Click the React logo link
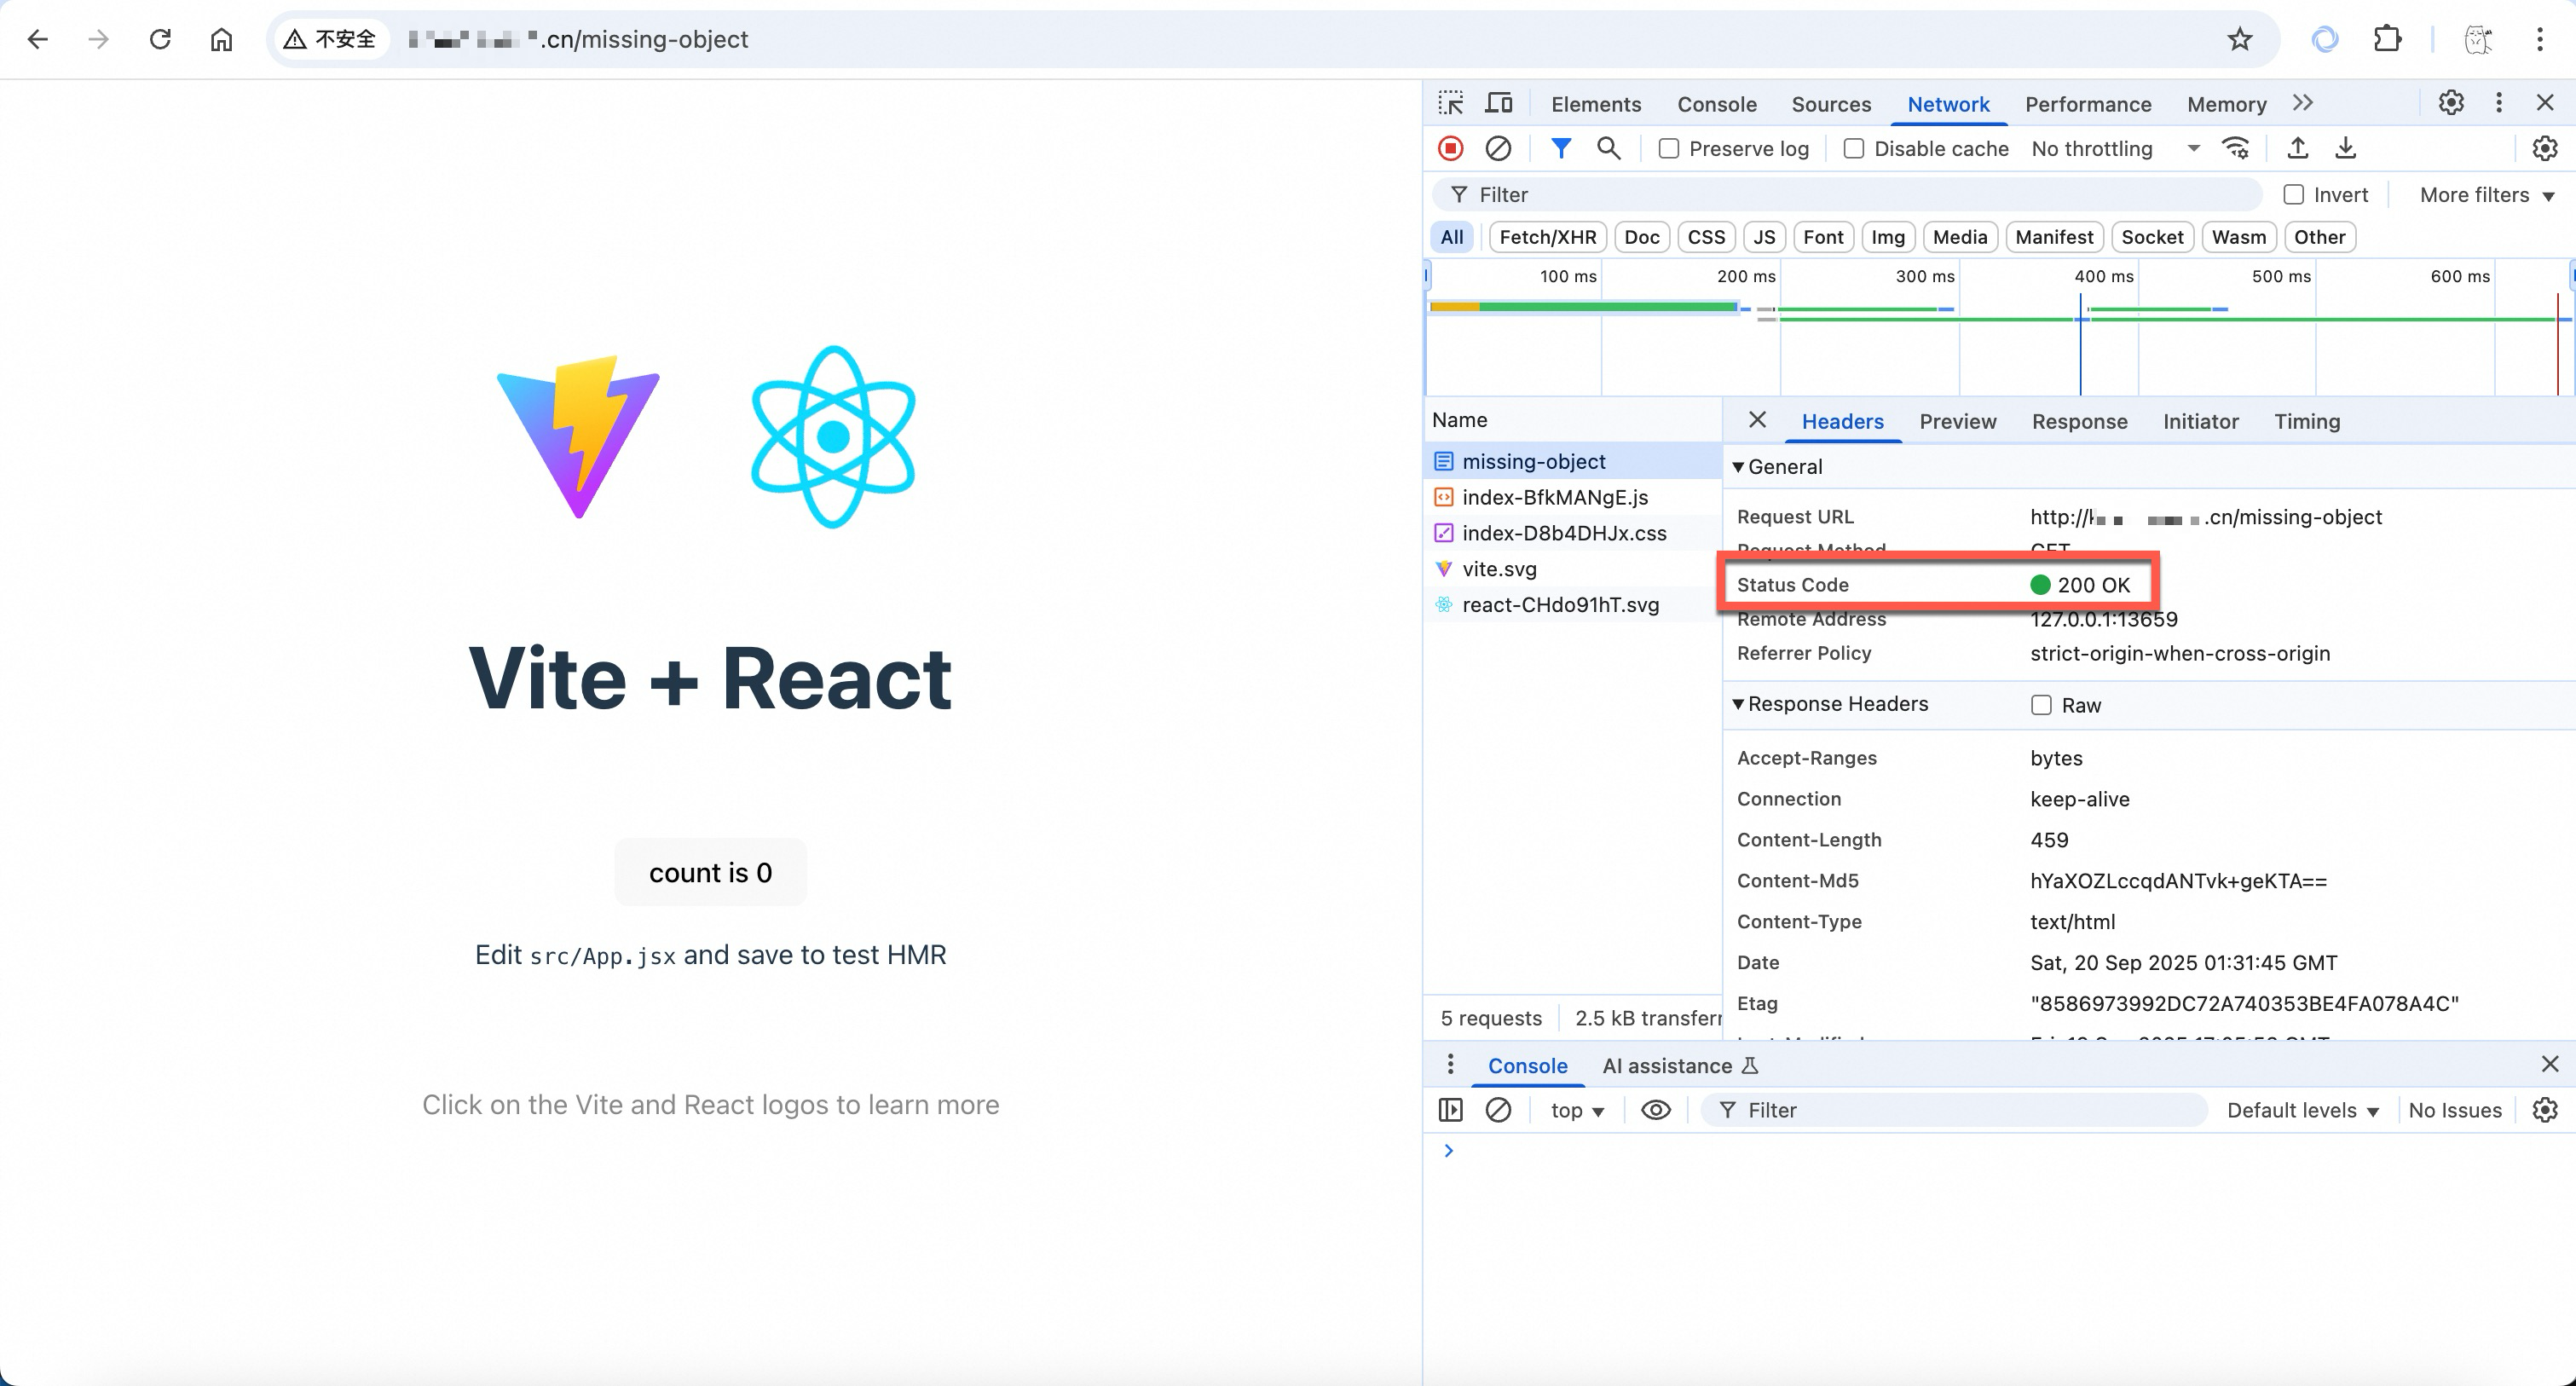Image resolution: width=2576 pixels, height=1386 pixels. 833,437
